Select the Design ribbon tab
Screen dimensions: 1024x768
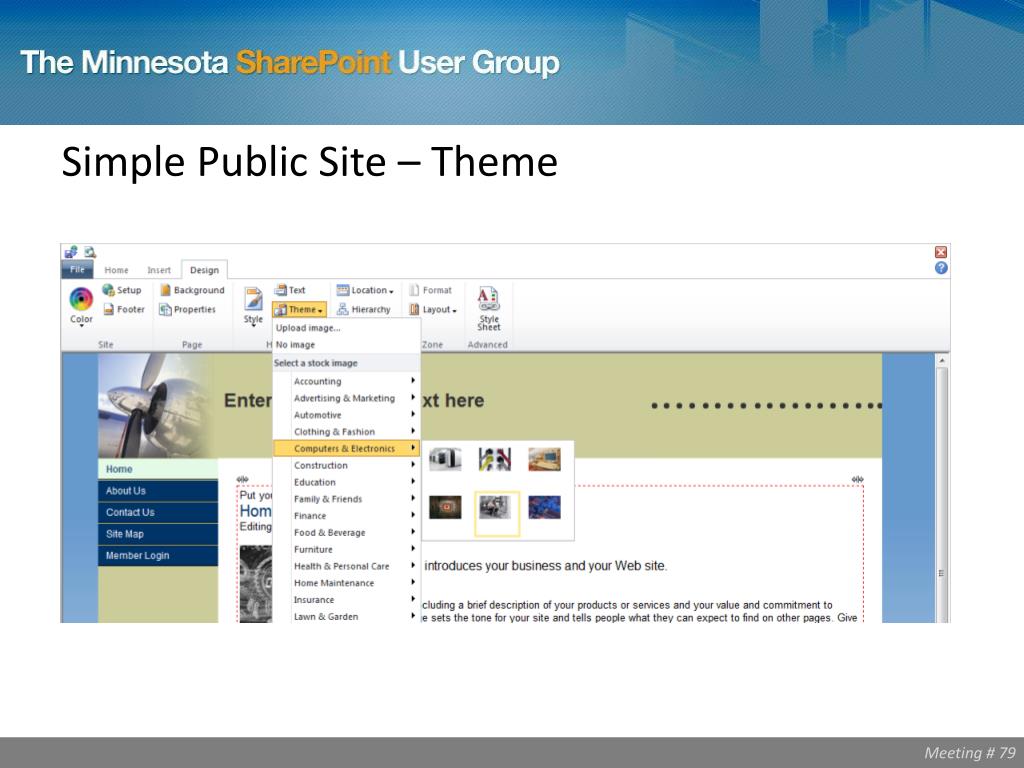click(204, 270)
